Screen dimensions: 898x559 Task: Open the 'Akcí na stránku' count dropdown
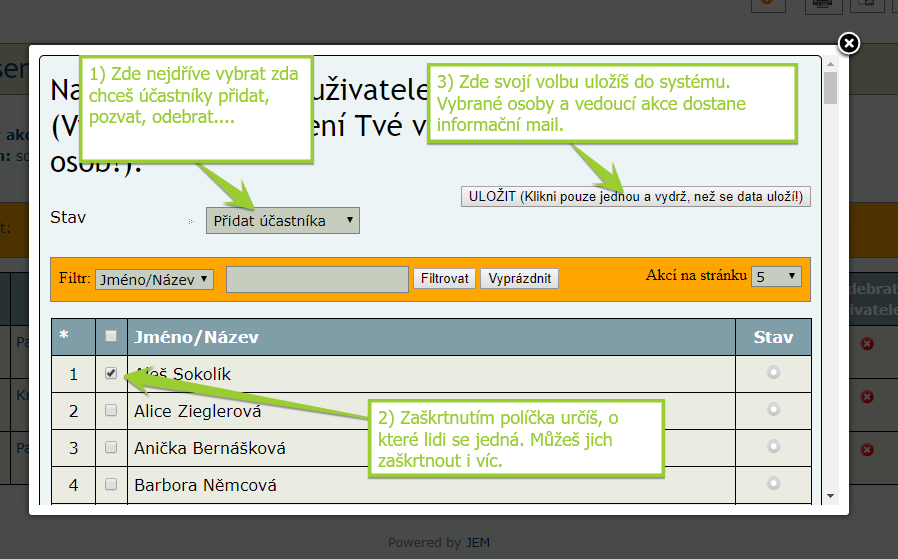point(777,276)
